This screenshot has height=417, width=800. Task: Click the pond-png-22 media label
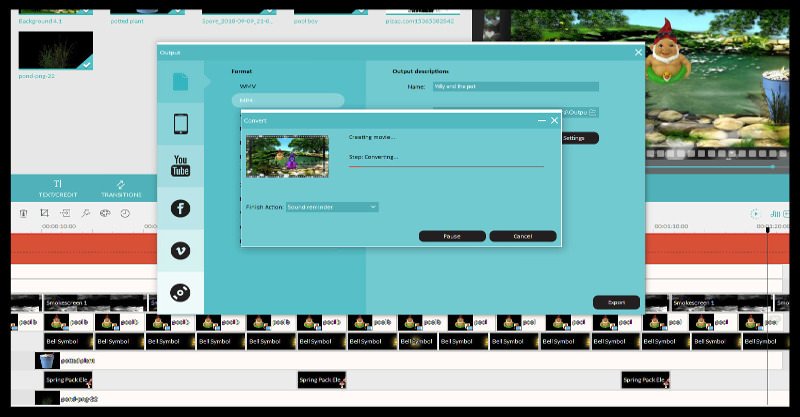click(37, 76)
